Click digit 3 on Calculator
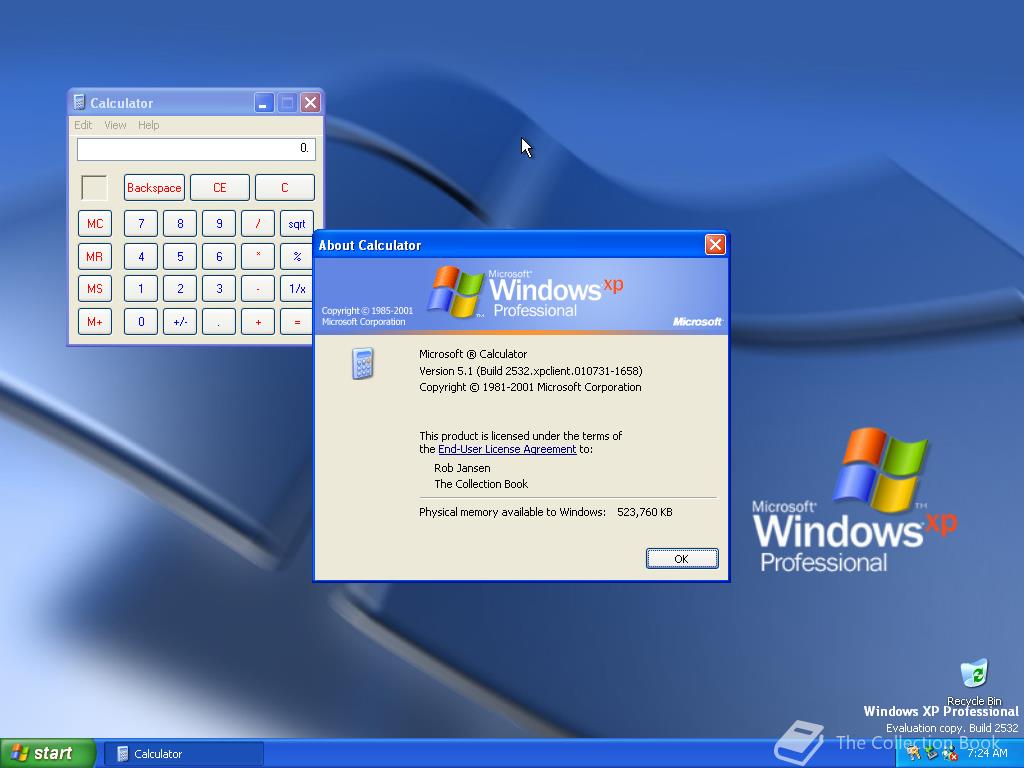The height and width of the screenshot is (768, 1024). pyautogui.click(x=219, y=289)
